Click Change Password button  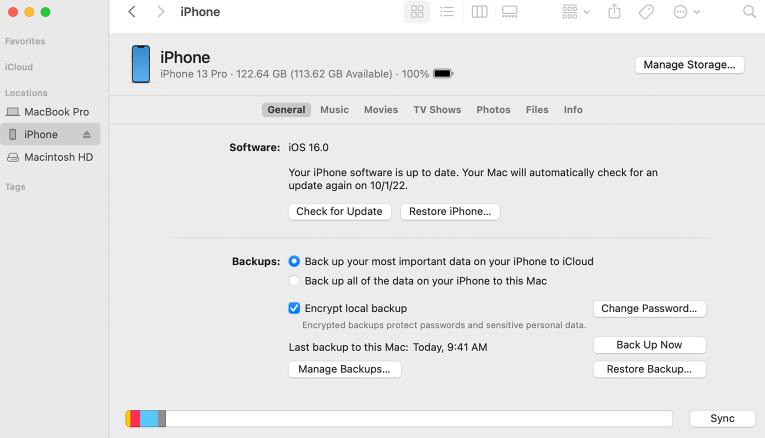649,309
